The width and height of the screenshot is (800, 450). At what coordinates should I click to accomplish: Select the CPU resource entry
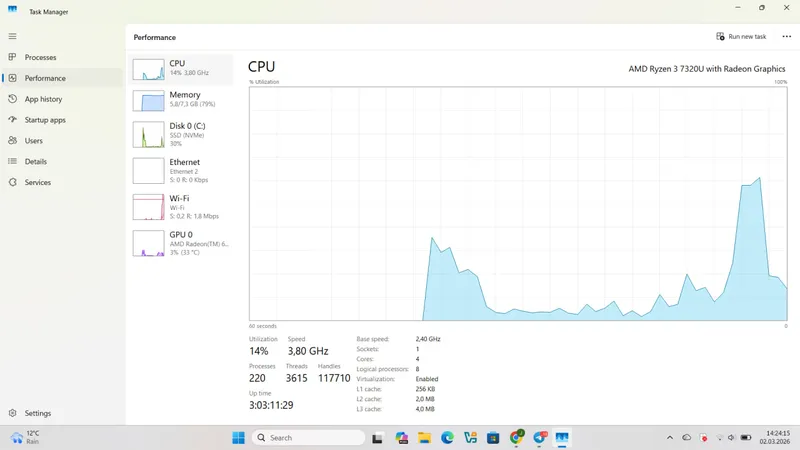(181, 69)
